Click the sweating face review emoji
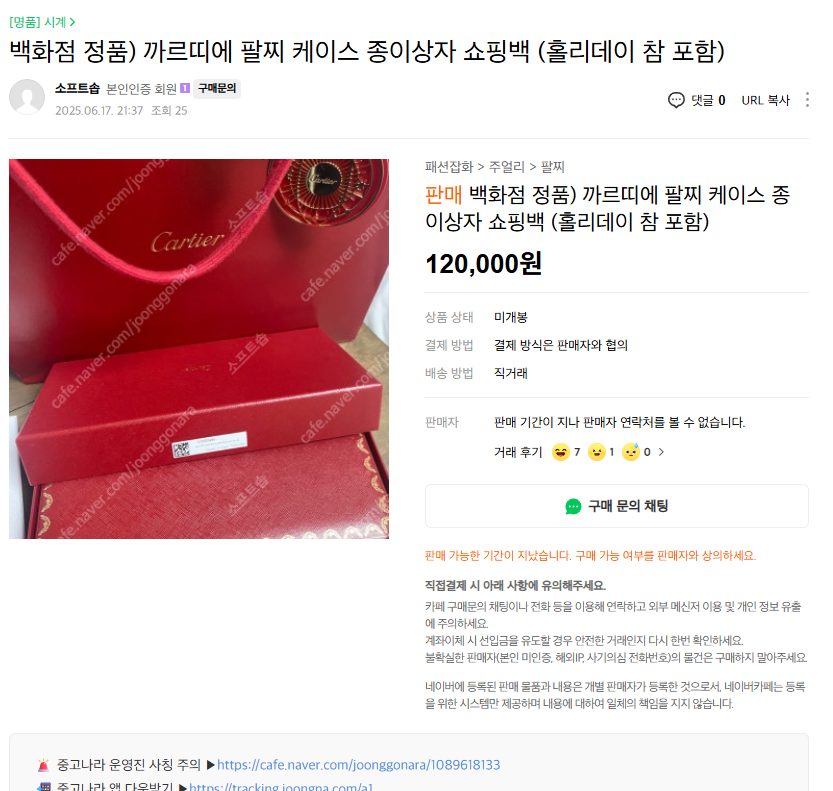Image resolution: width=833 pixels, height=791 pixels. pos(631,452)
